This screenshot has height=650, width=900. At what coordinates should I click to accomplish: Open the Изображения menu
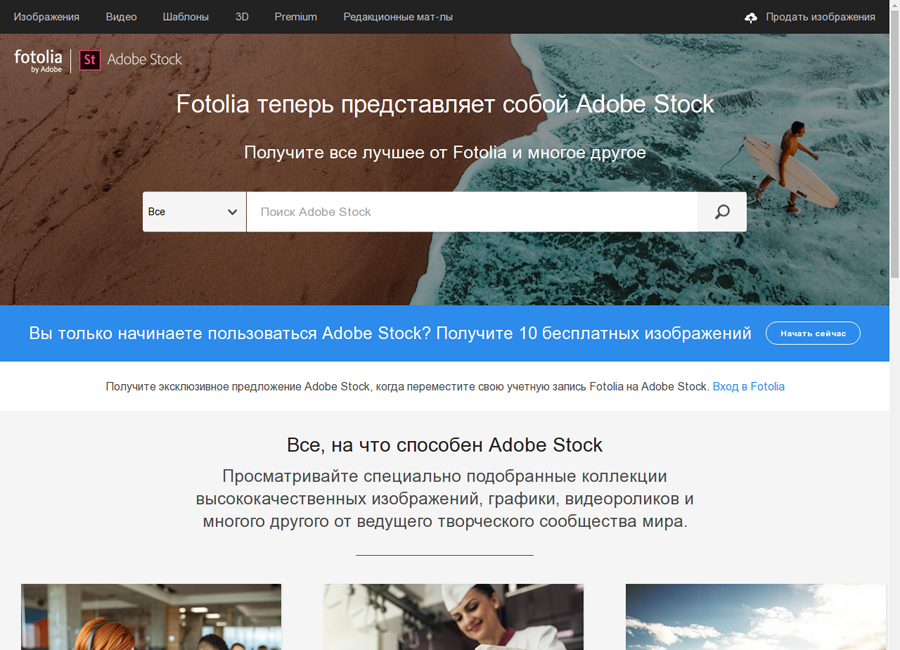tap(46, 17)
